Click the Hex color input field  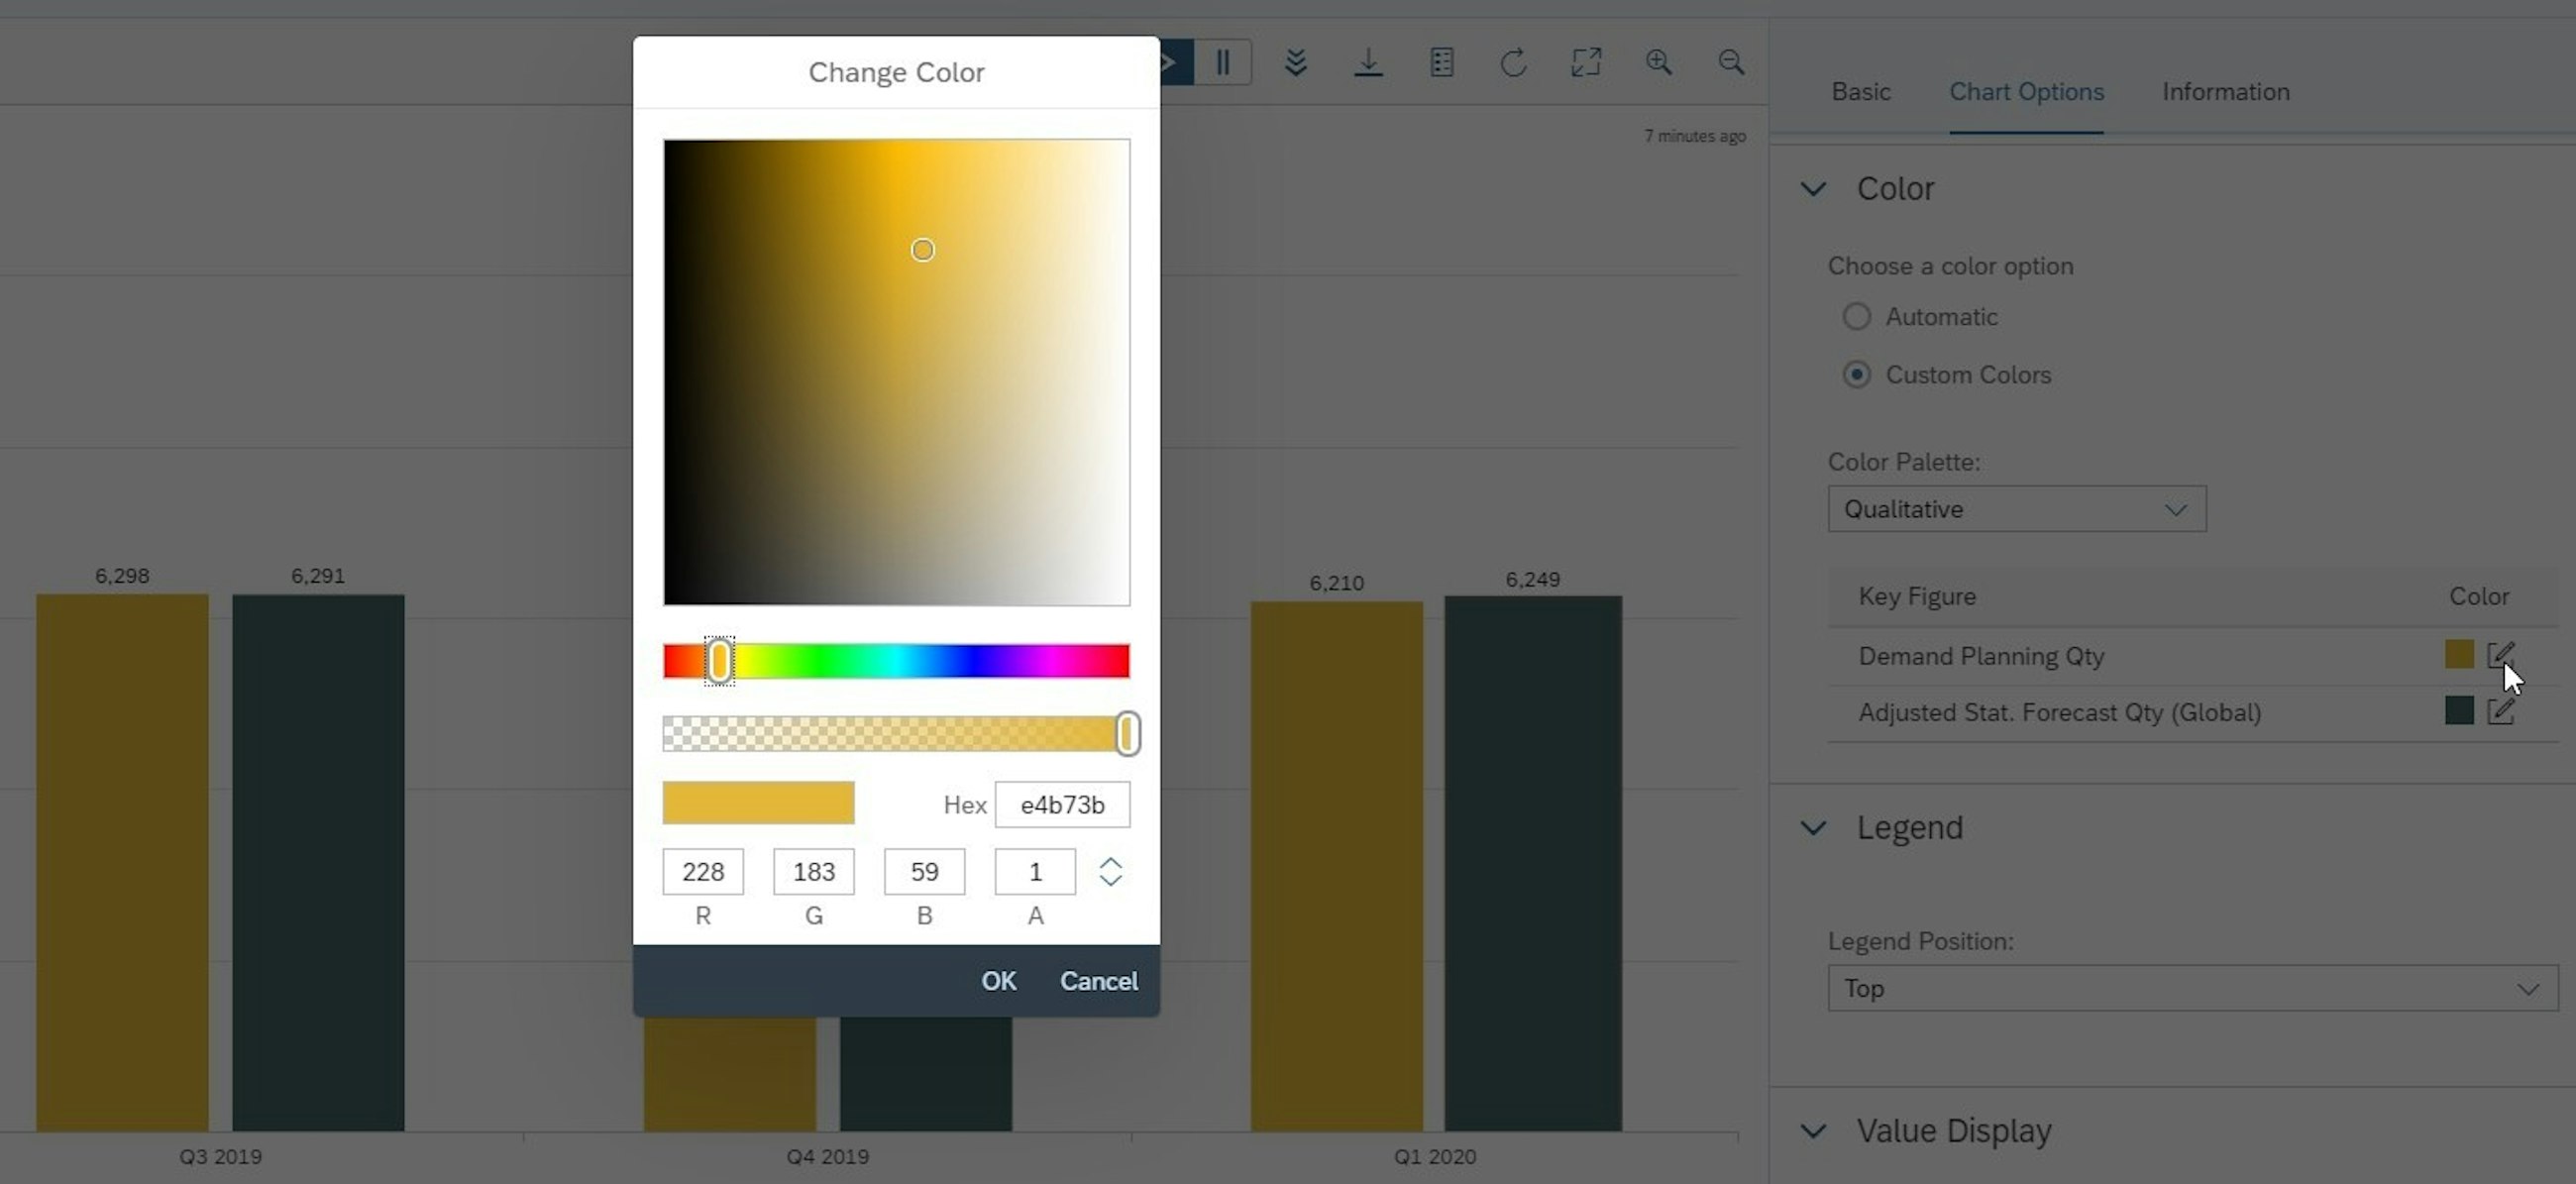[x=1064, y=803]
